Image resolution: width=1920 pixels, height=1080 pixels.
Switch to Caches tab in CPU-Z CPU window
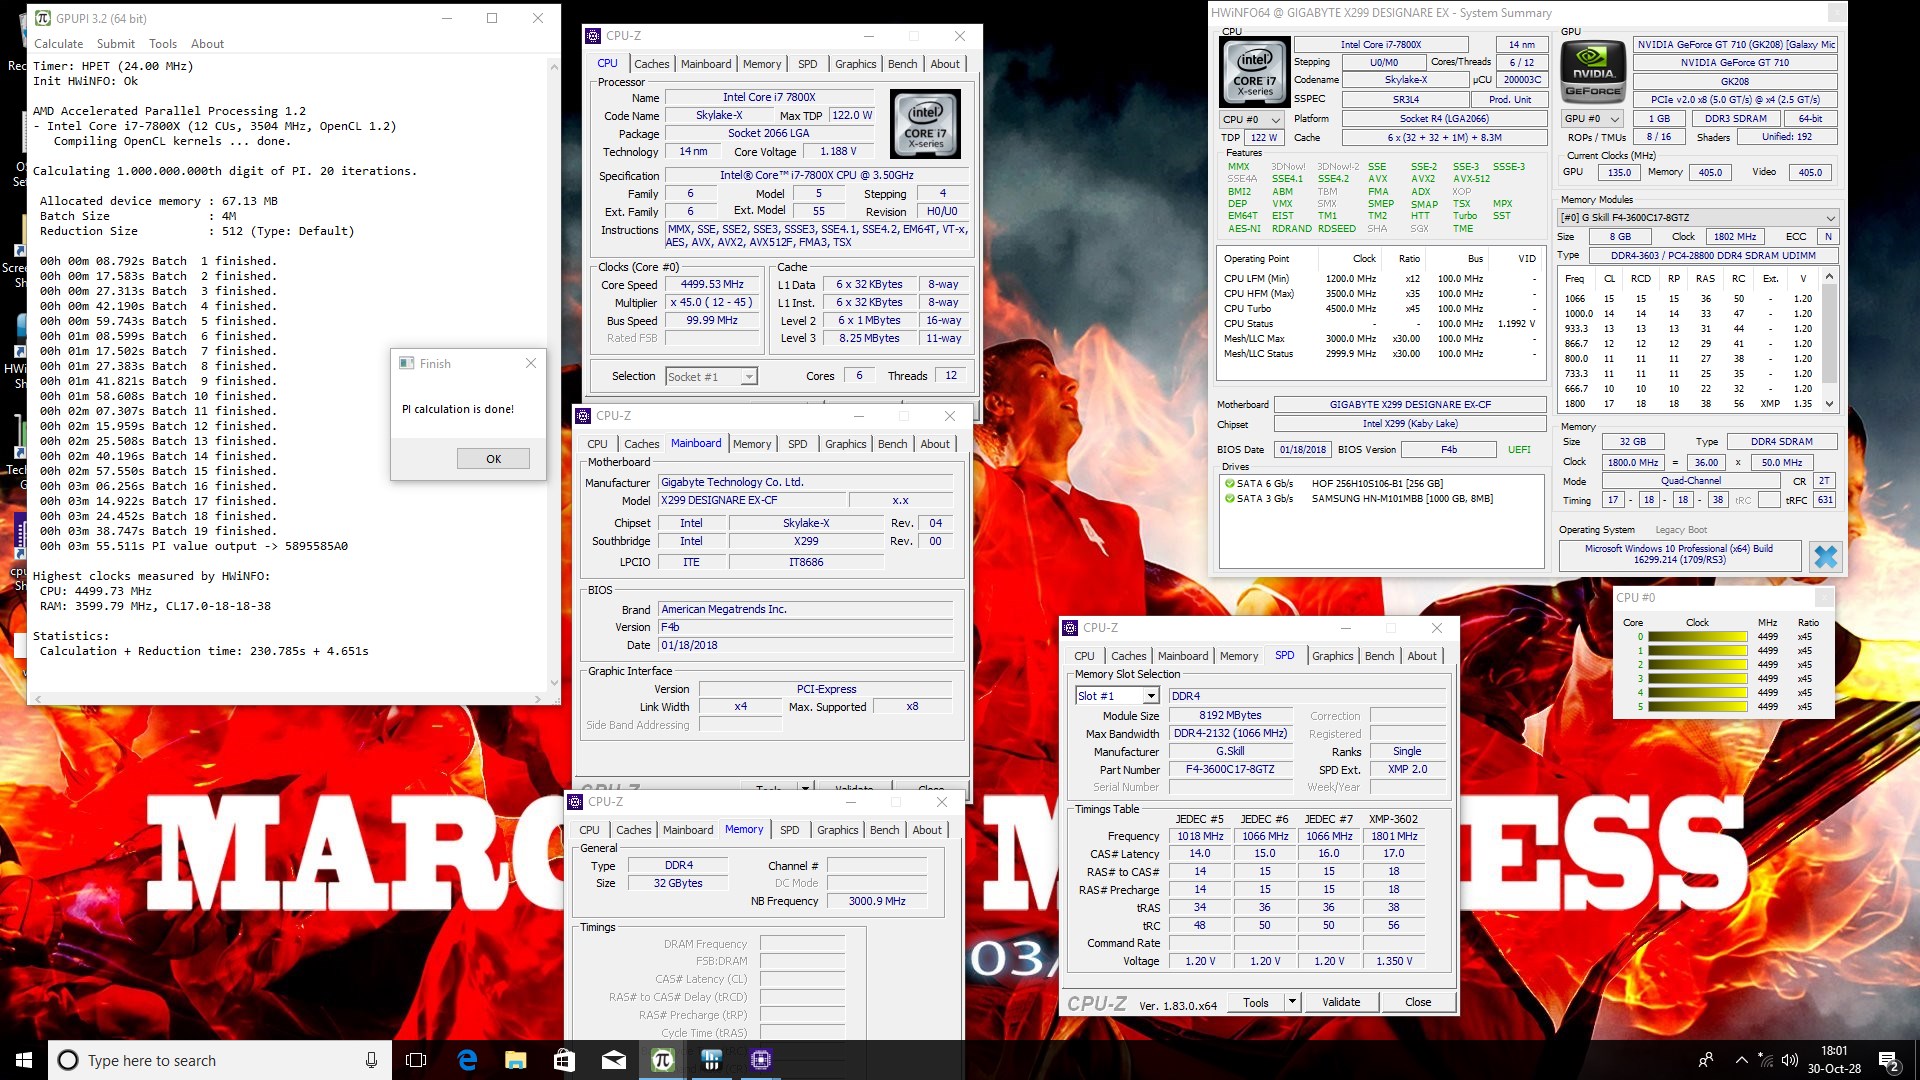point(652,64)
